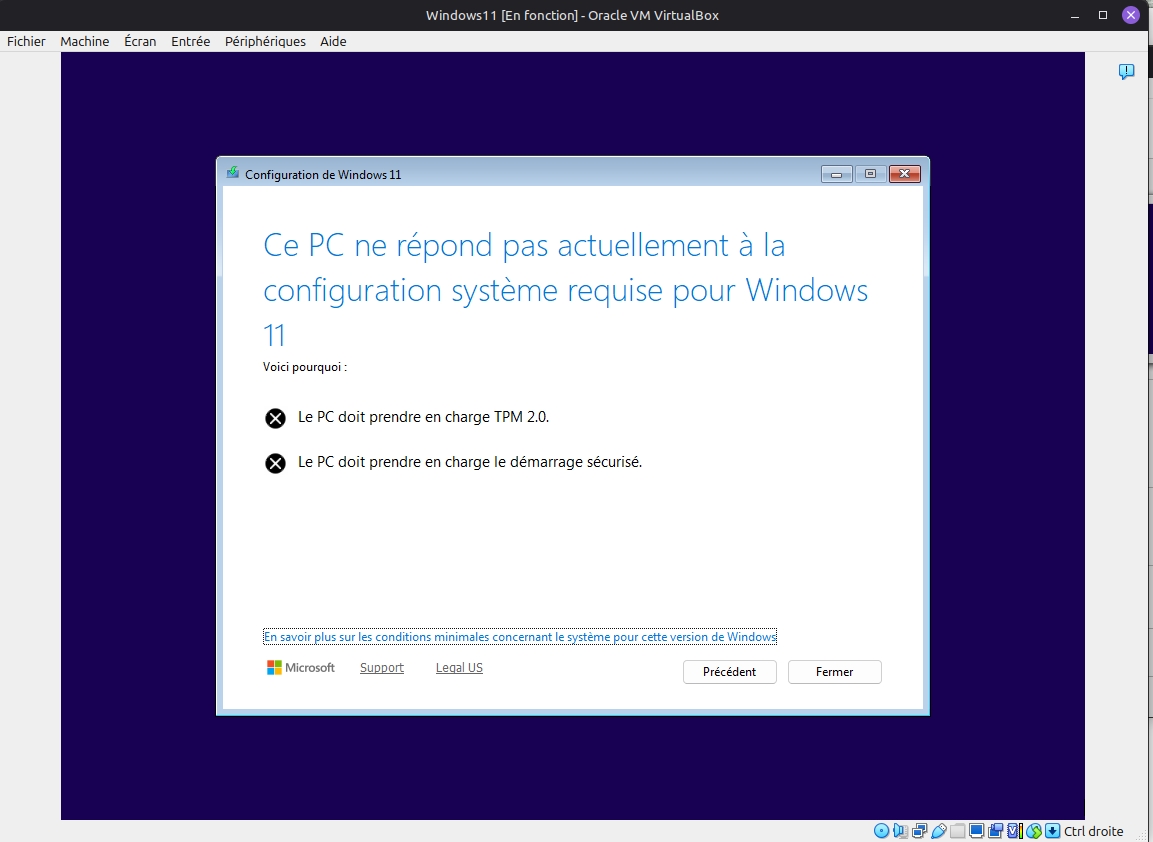This screenshot has width=1153, height=842.
Task: Minimize the Windows 11 setup dialog
Action: coord(837,174)
